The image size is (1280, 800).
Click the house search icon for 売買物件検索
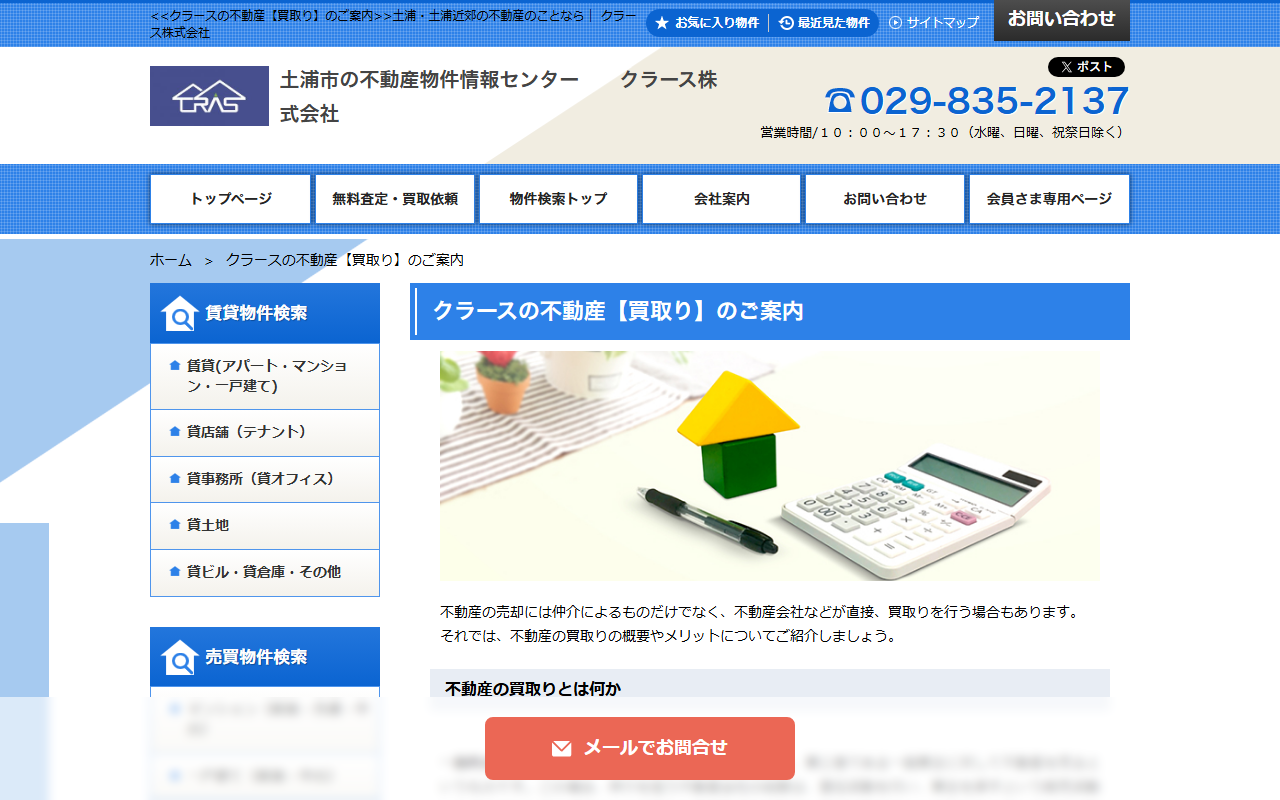[180, 657]
